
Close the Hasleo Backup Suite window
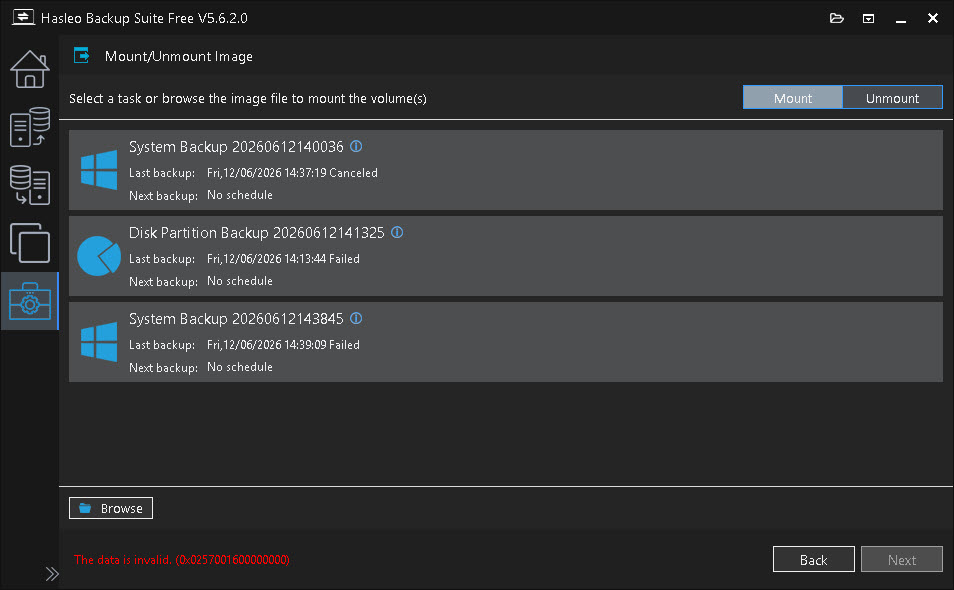coord(933,18)
